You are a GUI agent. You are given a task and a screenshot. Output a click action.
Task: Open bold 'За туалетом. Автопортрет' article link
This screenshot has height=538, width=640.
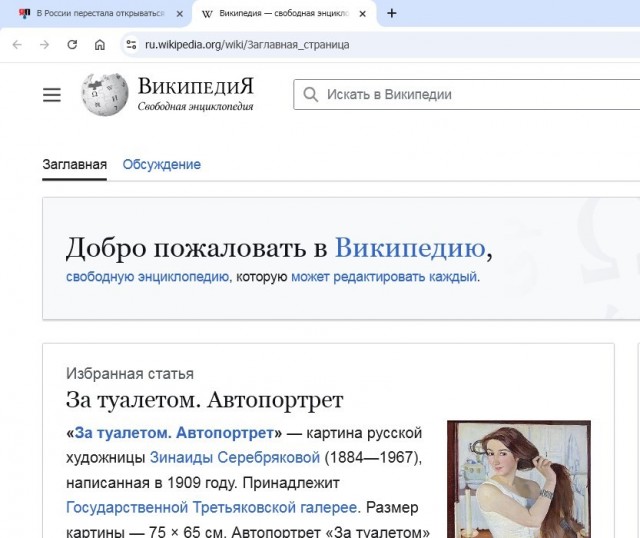click(174, 433)
